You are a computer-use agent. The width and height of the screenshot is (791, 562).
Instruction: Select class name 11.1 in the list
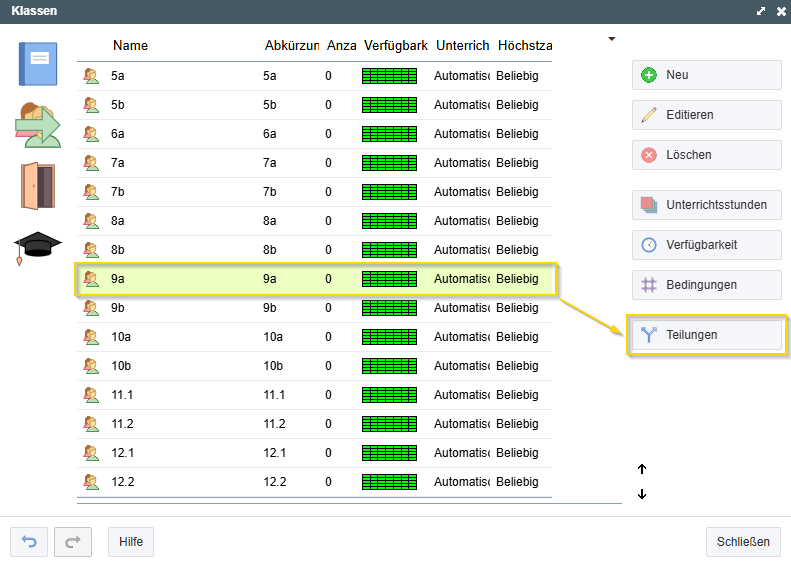122,395
